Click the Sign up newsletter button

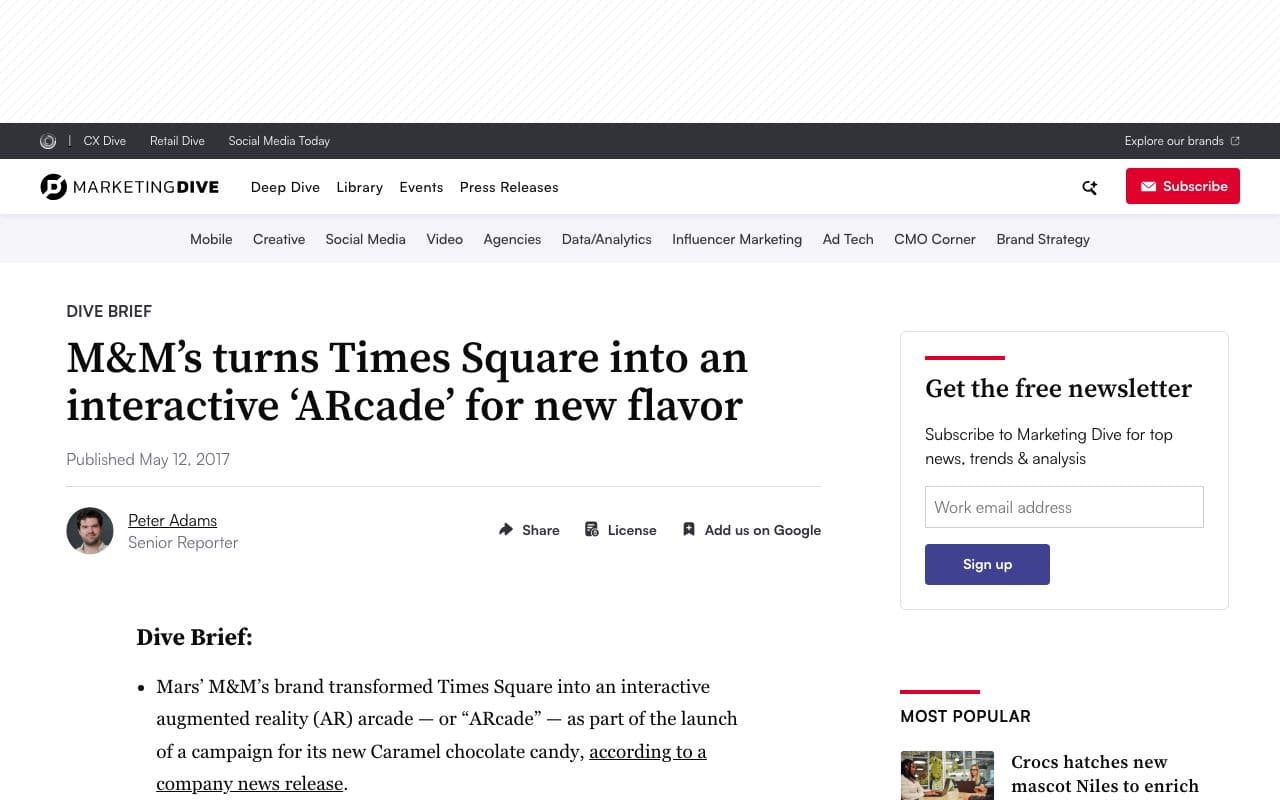[987, 564]
